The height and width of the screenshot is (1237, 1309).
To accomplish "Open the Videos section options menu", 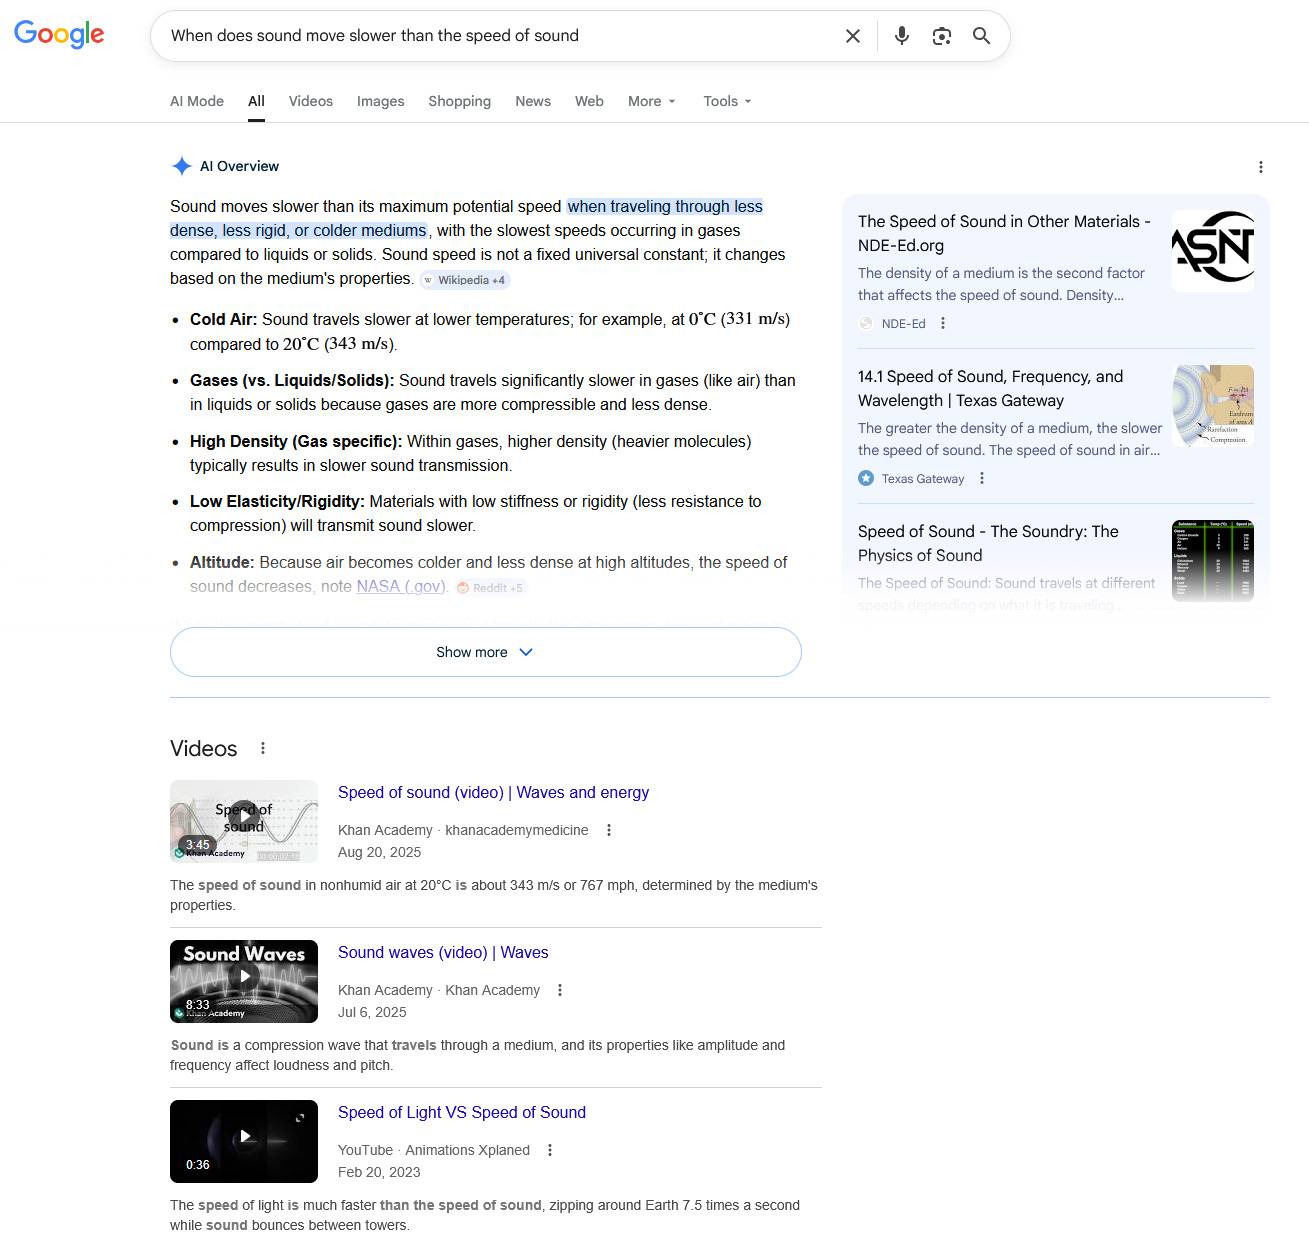I will pos(263,748).
